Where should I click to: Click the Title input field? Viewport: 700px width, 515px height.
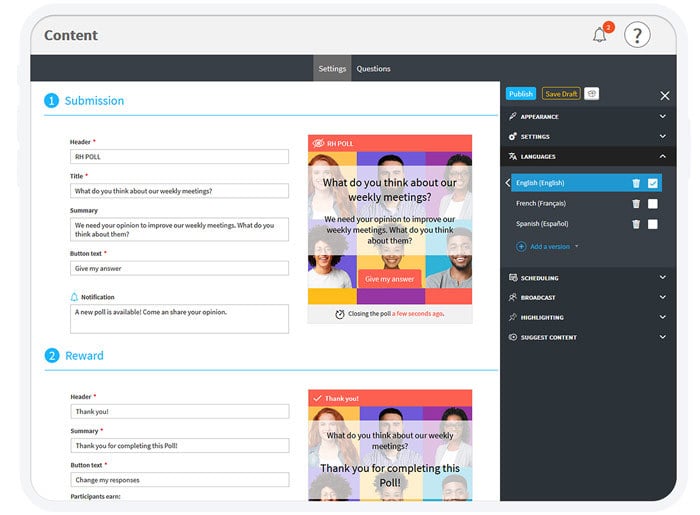coord(179,191)
